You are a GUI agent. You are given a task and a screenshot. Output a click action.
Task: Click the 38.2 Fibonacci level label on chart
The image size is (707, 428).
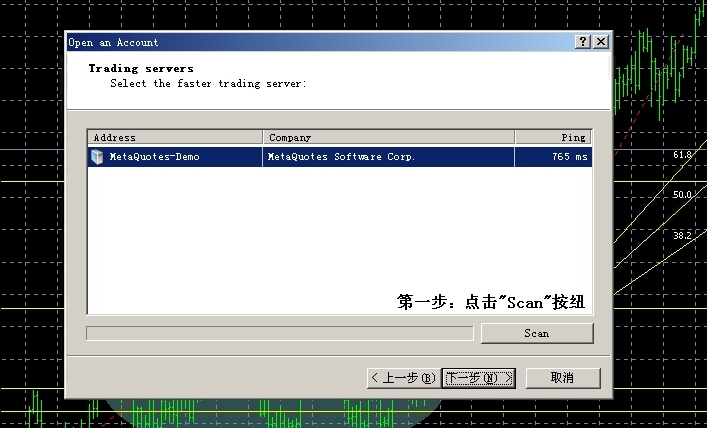pos(682,235)
